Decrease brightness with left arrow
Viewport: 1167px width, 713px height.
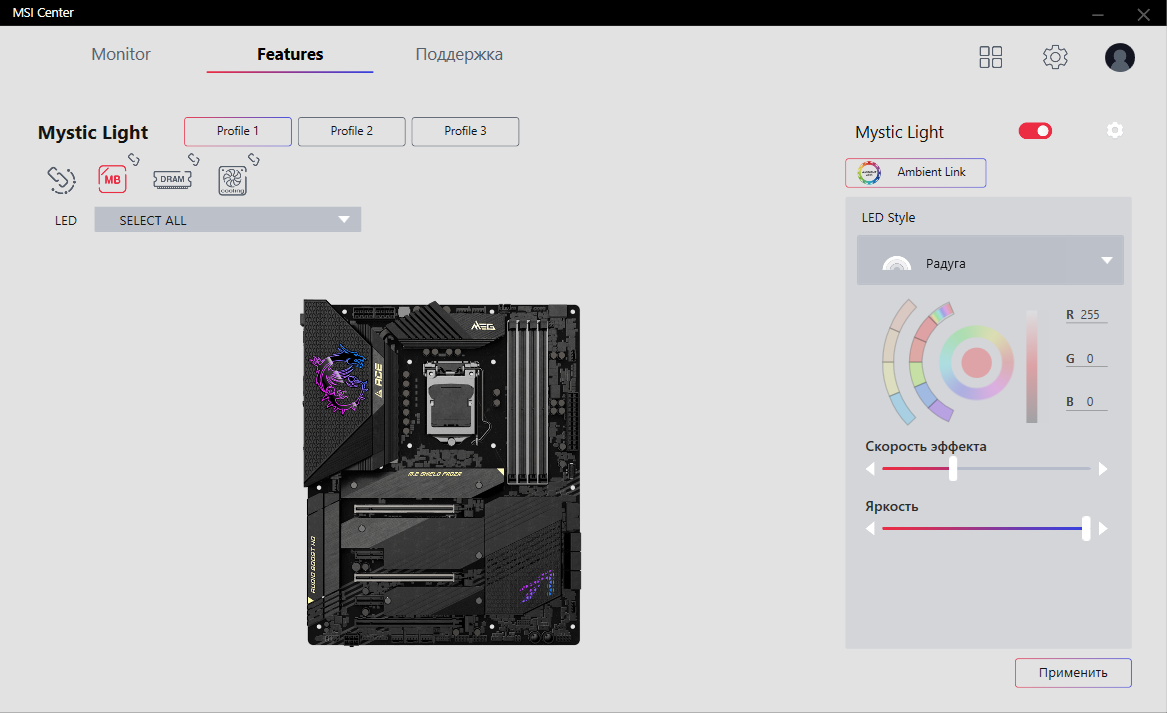(x=870, y=528)
